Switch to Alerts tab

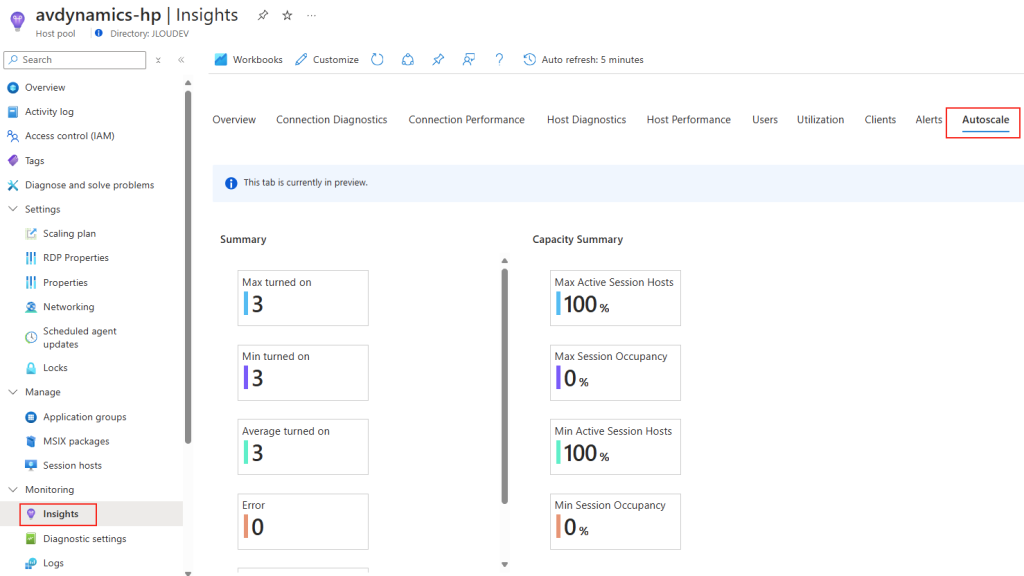click(929, 120)
